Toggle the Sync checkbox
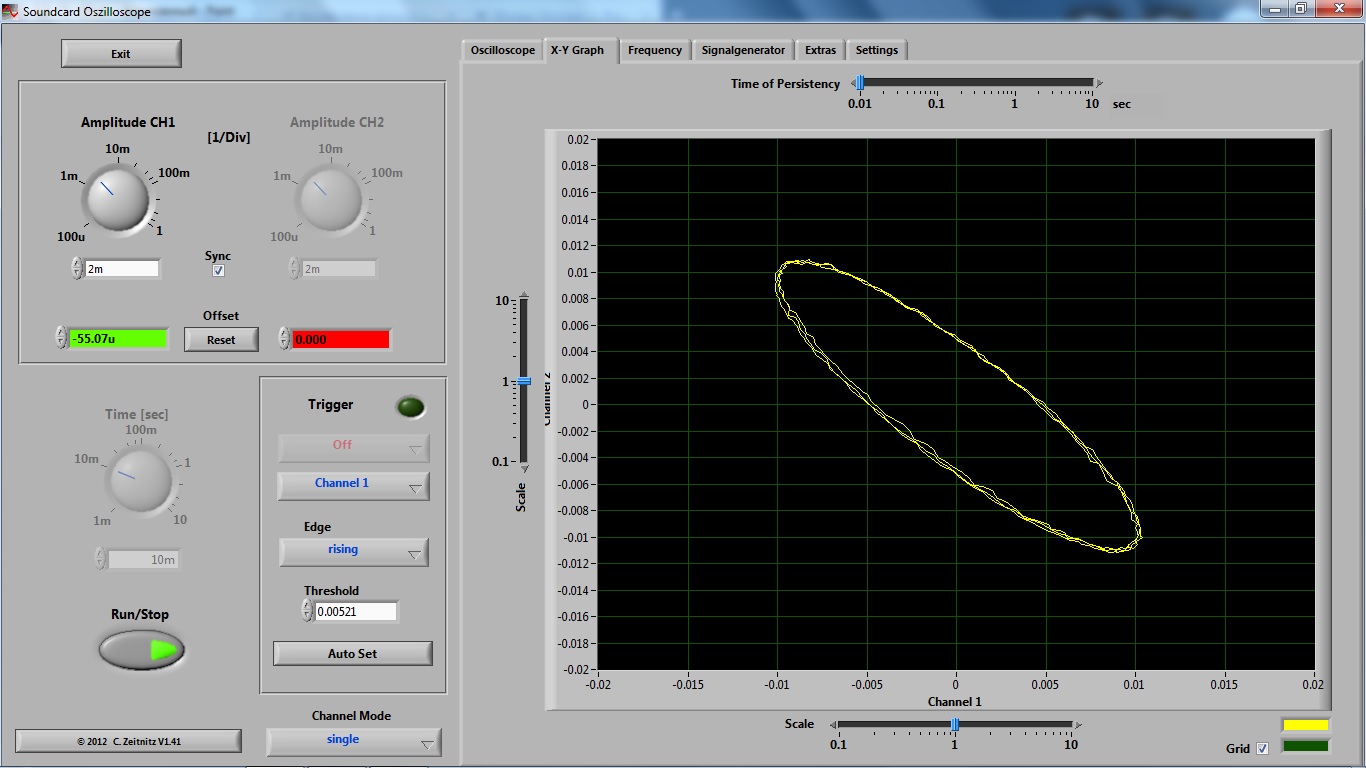Screen dimensions: 1366x768 coord(218,271)
